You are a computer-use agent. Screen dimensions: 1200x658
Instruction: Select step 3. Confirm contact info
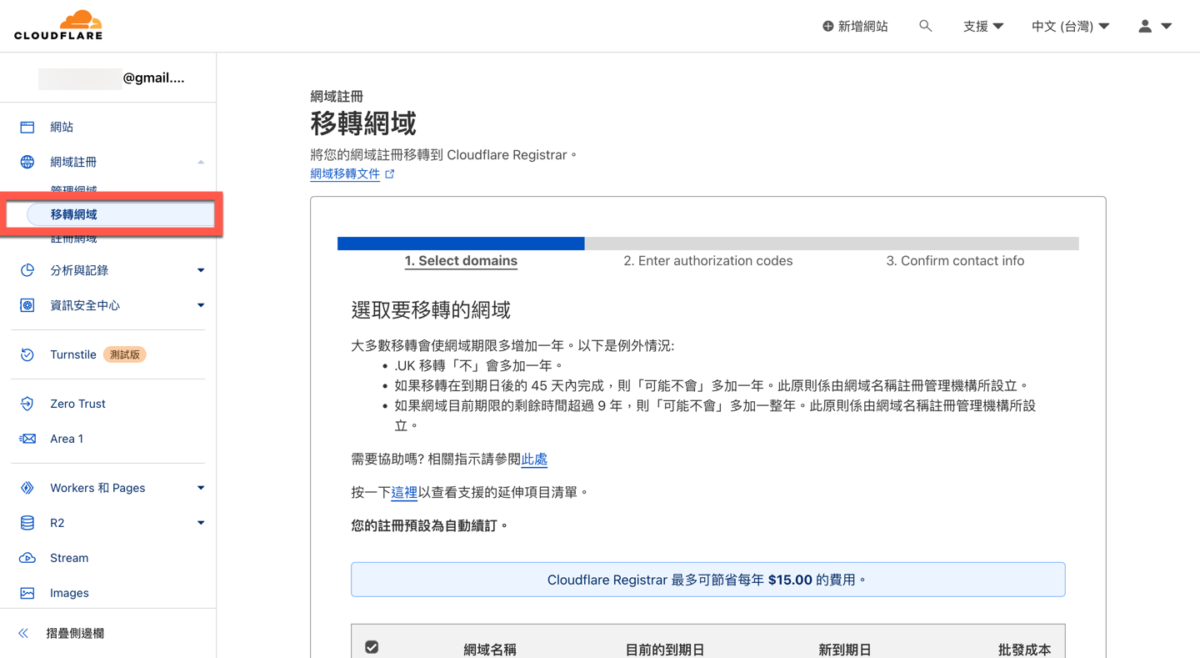(x=955, y=260)
